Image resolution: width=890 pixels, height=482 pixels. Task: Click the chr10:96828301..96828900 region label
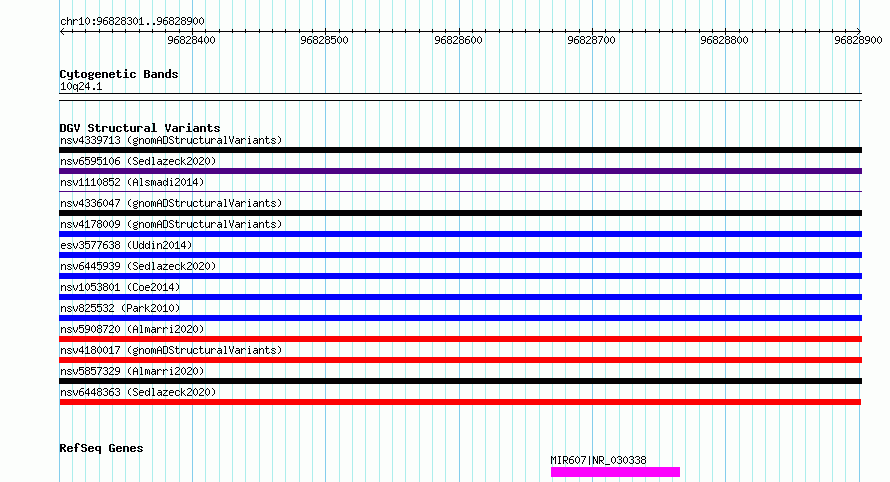(x=132, y=21)
